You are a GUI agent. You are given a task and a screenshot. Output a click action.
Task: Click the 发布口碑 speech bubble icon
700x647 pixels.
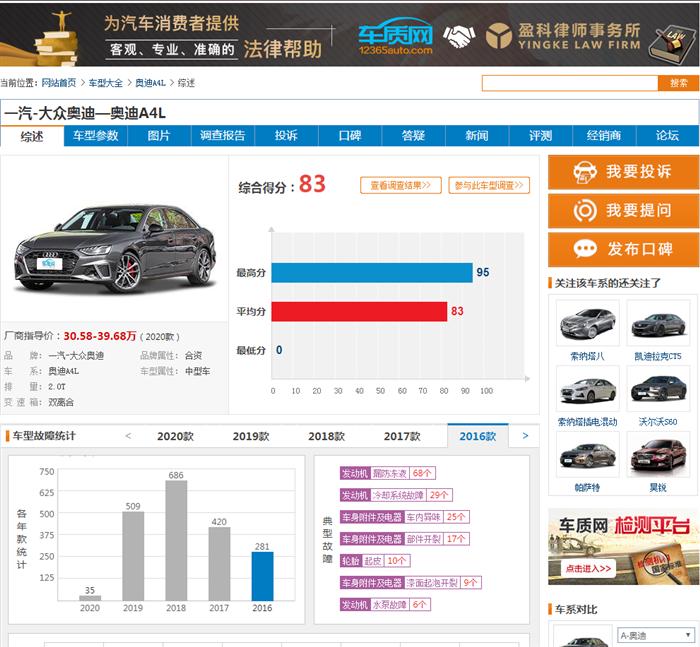click(x=585, y=249)
